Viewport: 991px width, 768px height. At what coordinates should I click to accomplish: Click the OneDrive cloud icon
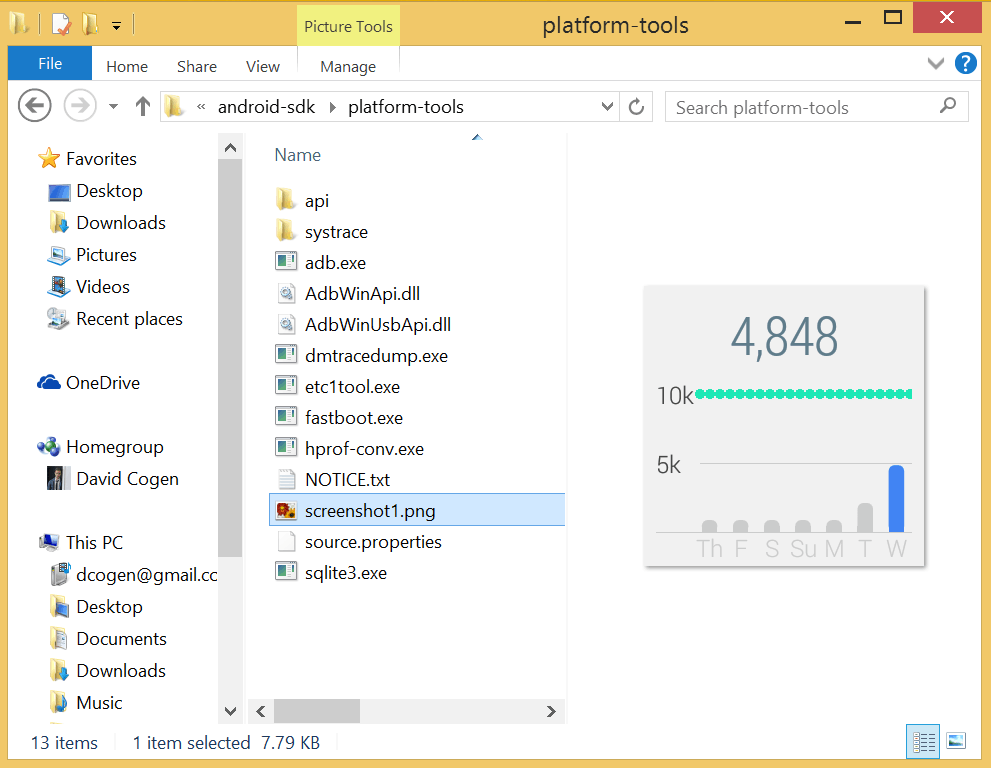48,383
